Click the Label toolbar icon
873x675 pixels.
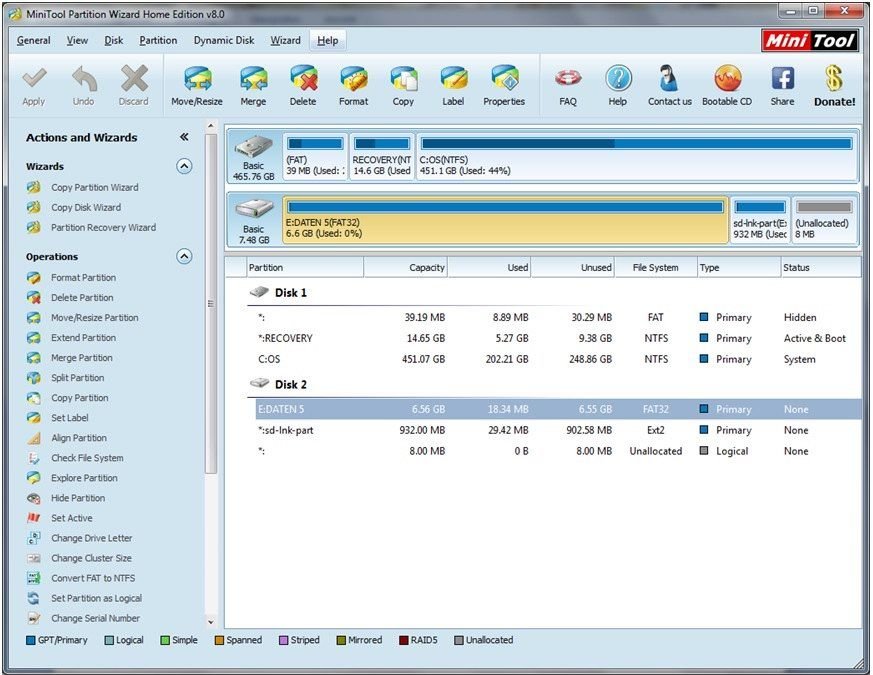(x=454, y=79)
